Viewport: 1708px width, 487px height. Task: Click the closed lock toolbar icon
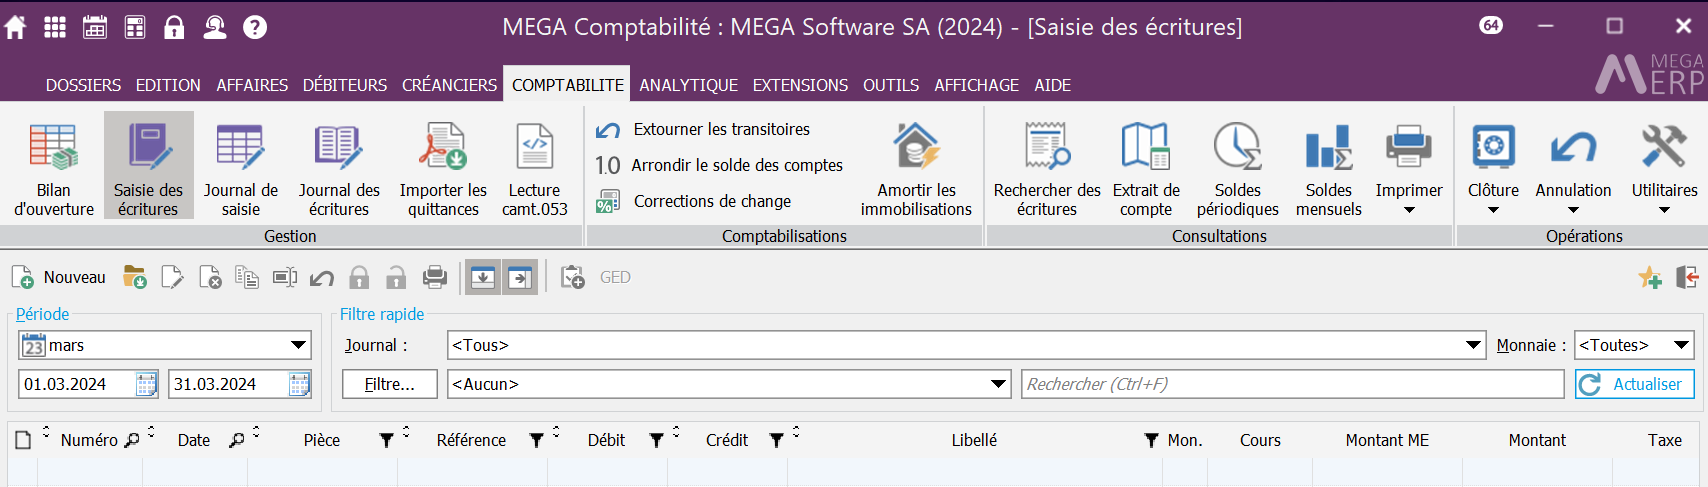pos(359,277)
